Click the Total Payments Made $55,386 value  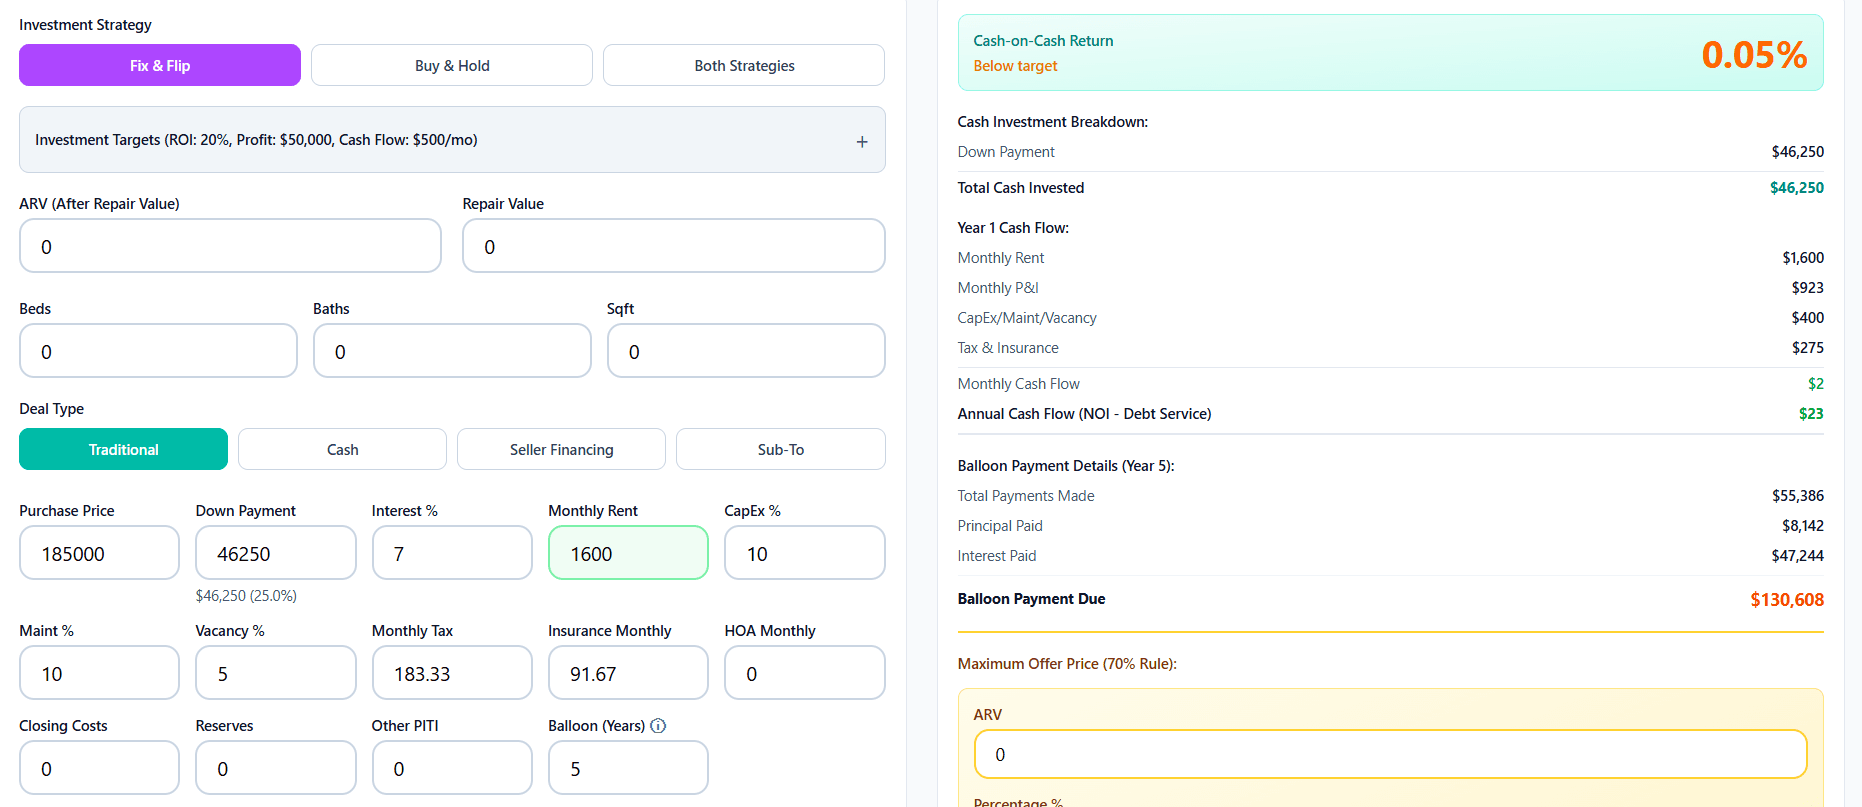(1798, 496)
